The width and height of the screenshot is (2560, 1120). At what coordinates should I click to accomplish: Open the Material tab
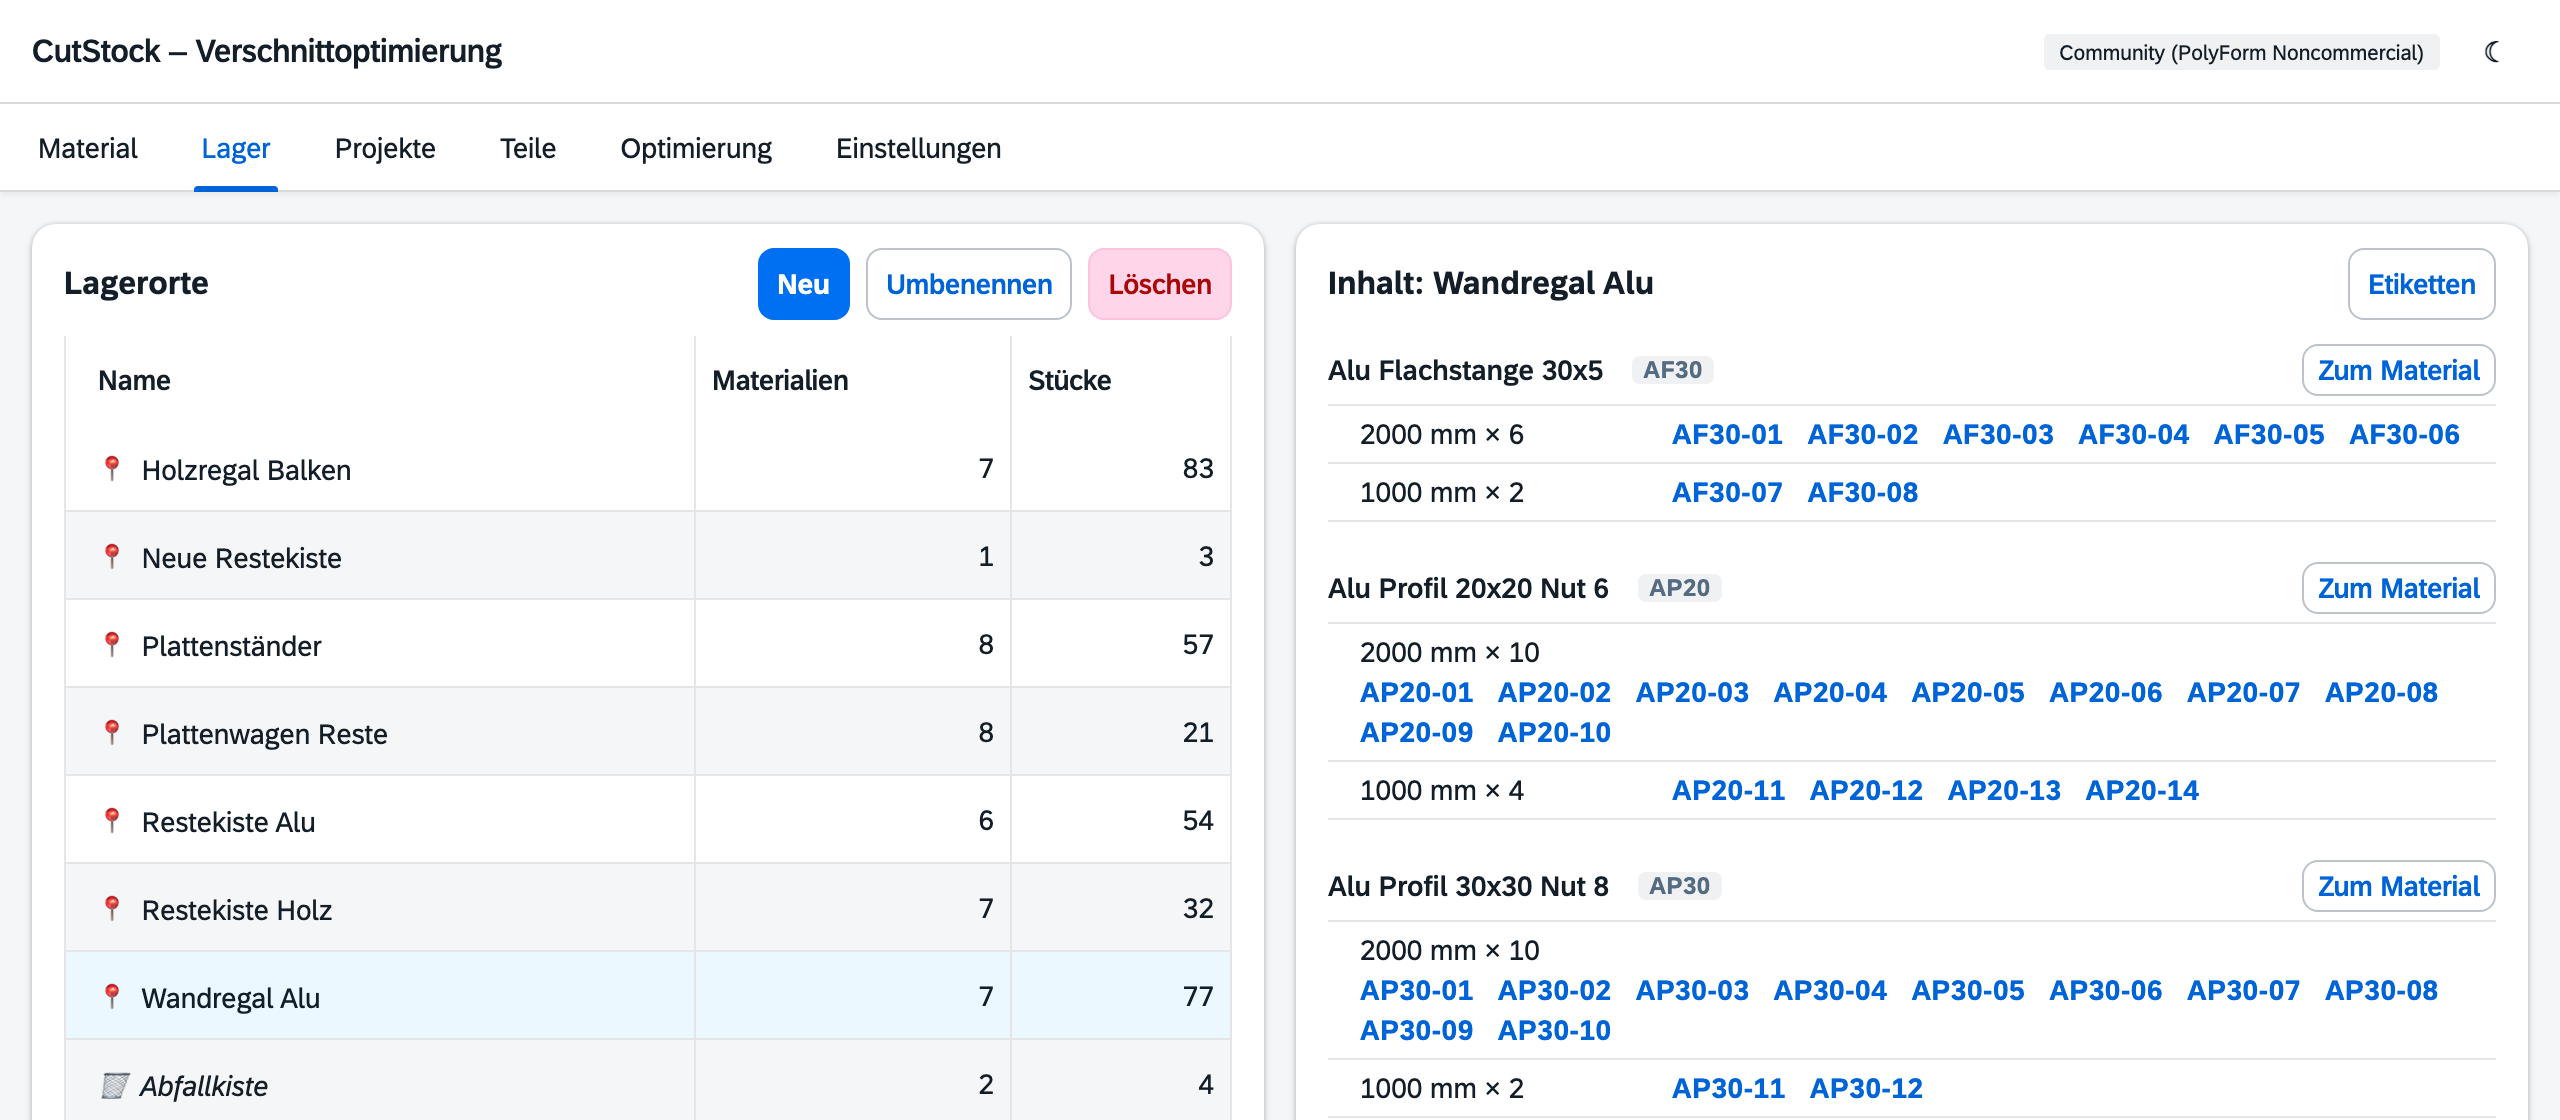pos(88,148)
